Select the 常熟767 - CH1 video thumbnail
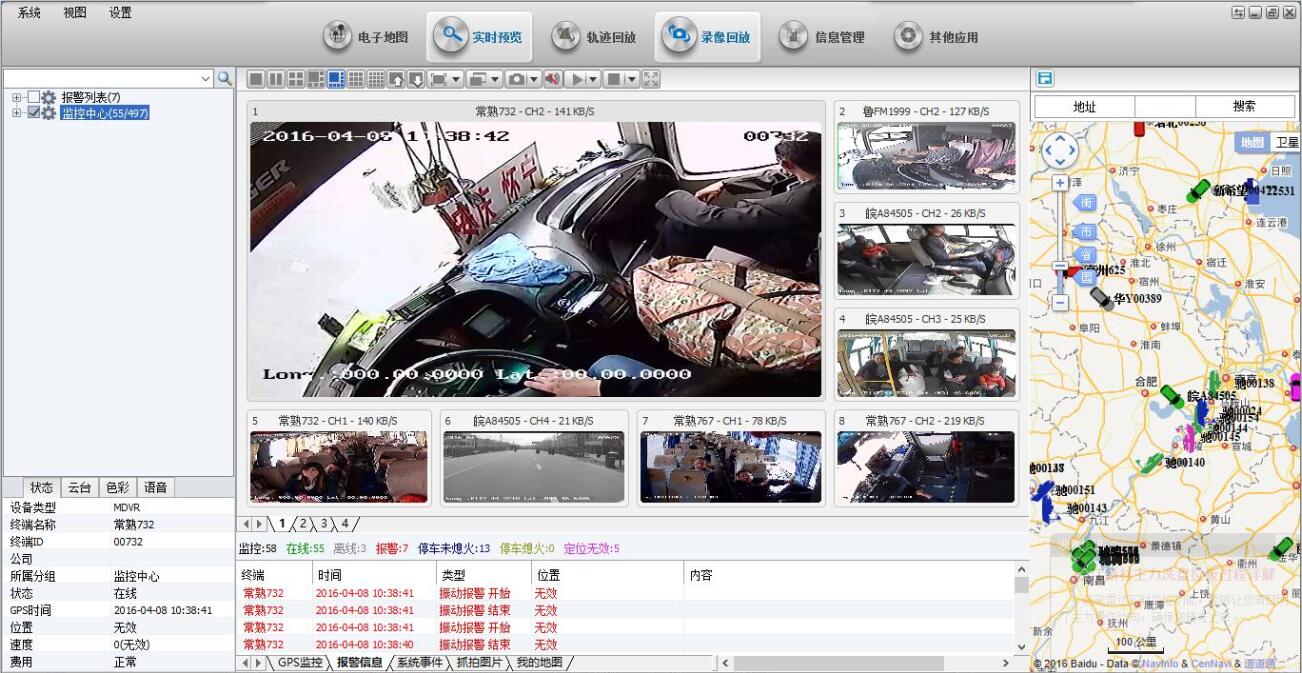Image resolution: width=1302 pixels, height=673 pixels. [x=730, y=466]
